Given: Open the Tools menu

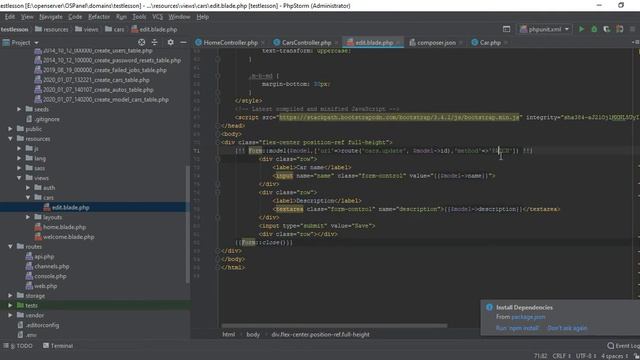Looking at the screenshot, I should pos(139,17).
